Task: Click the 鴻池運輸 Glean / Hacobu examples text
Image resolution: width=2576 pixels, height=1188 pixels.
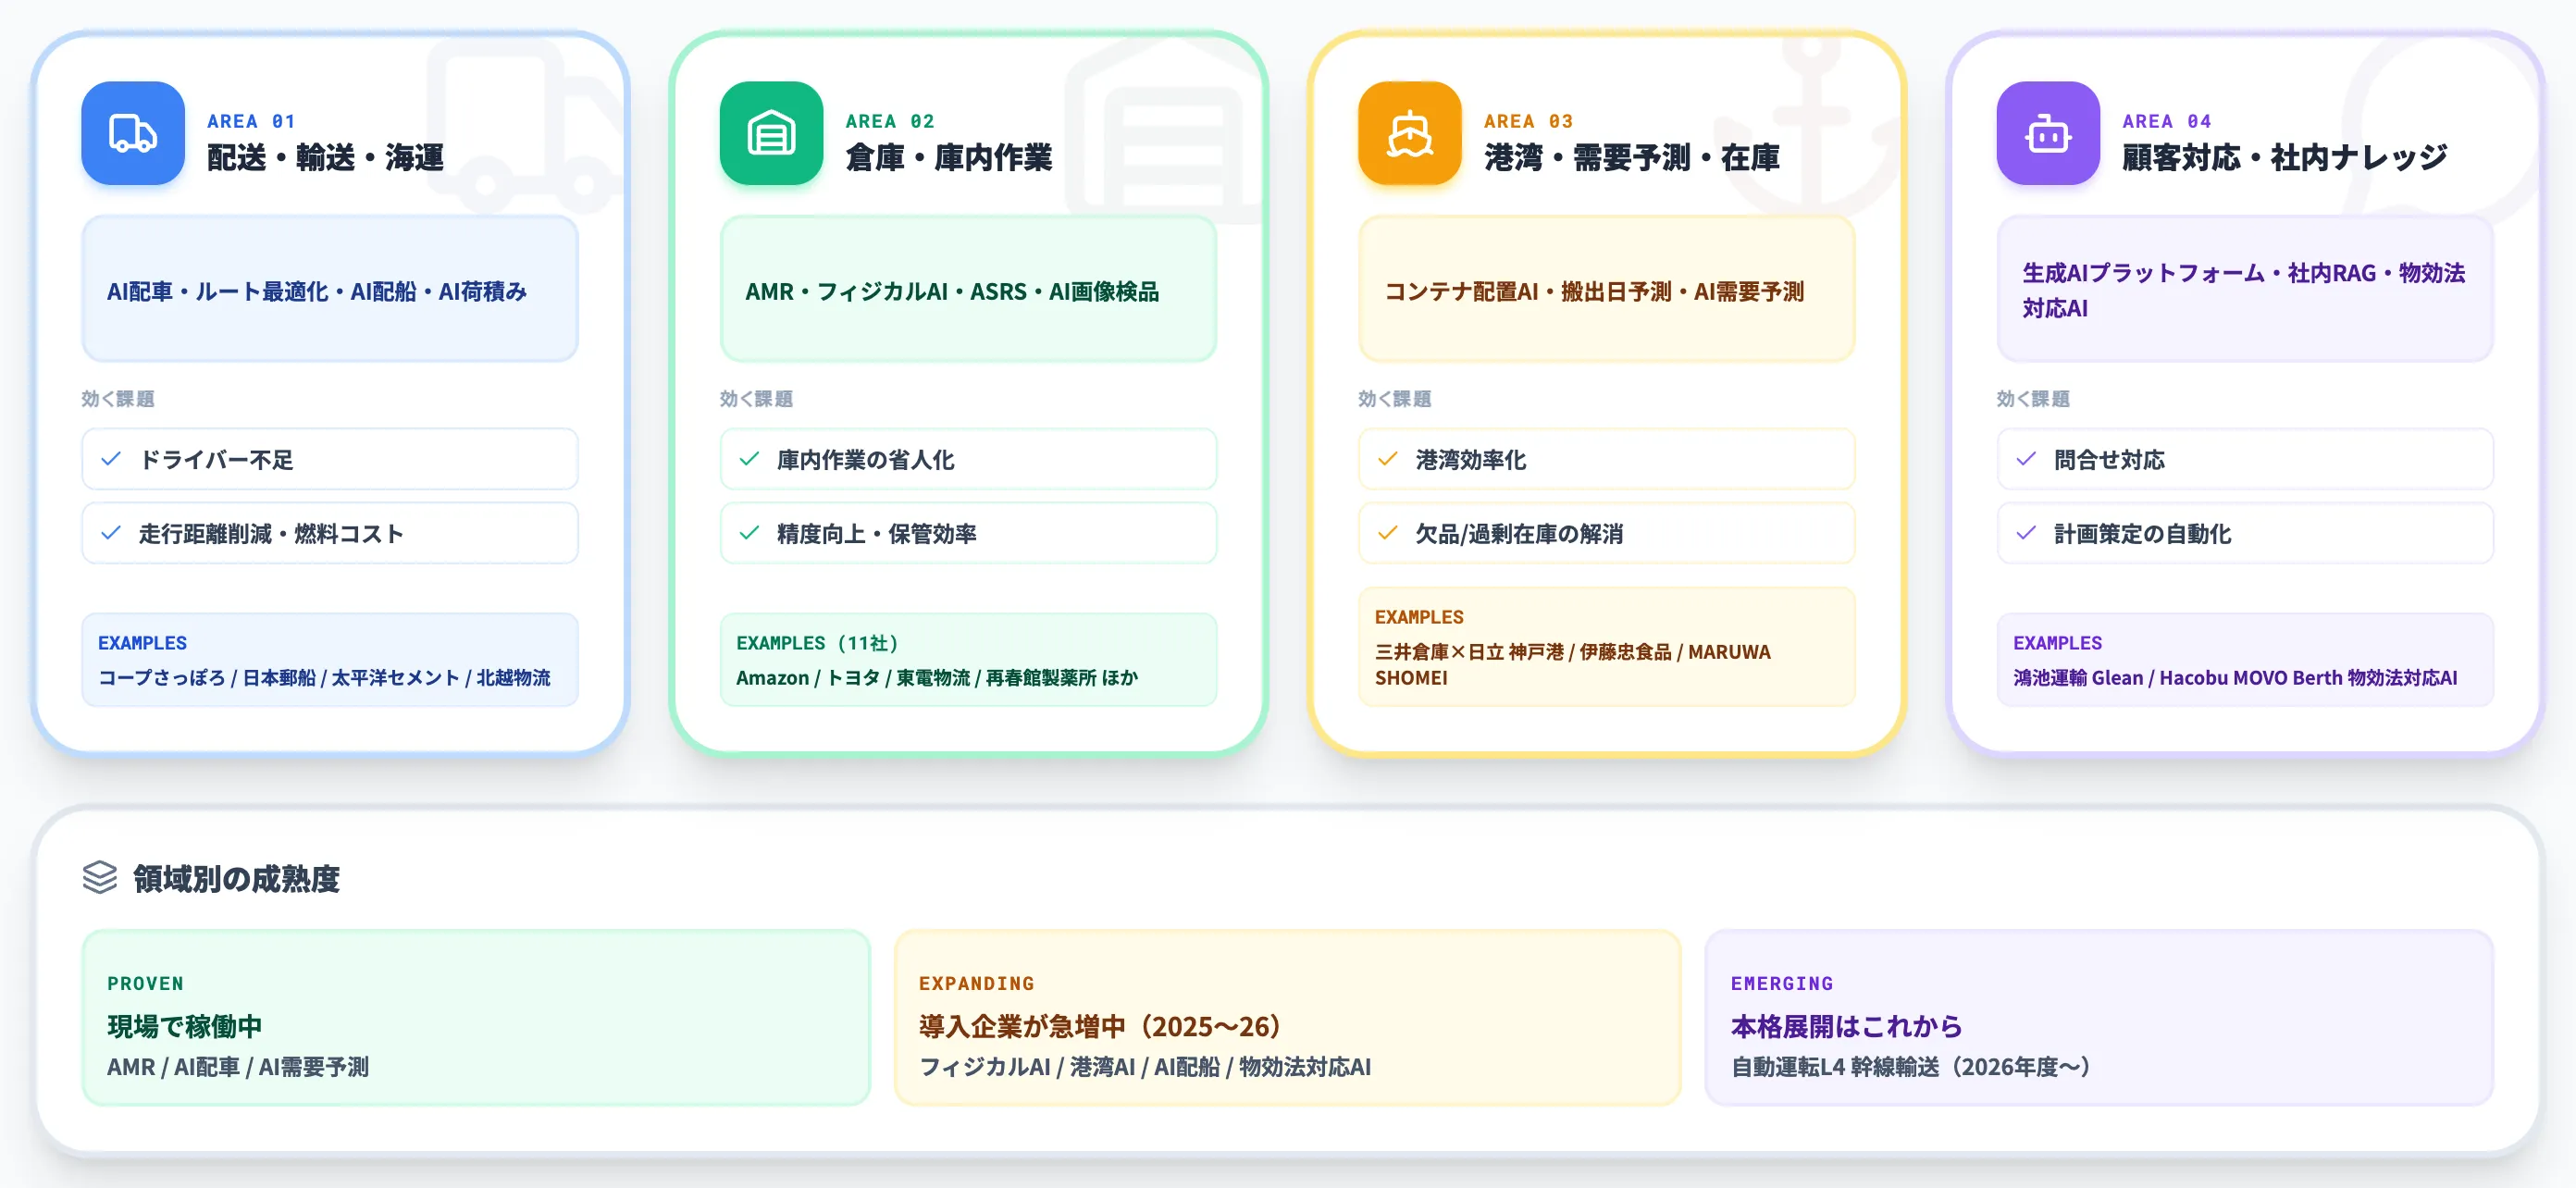Action: [x=2235, y=678]
